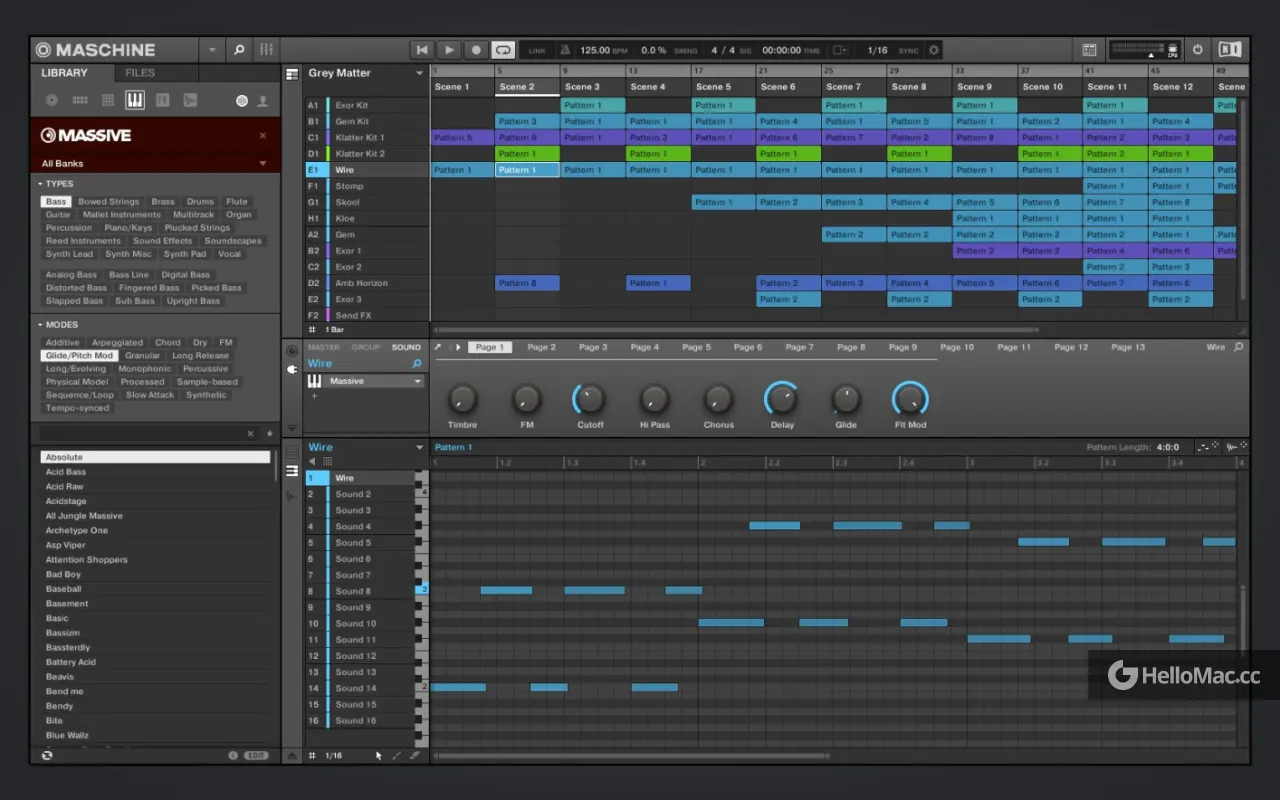Show the plug-in strip icon
Viewport: 1280px width, 800px height.
tap(292, 369)
